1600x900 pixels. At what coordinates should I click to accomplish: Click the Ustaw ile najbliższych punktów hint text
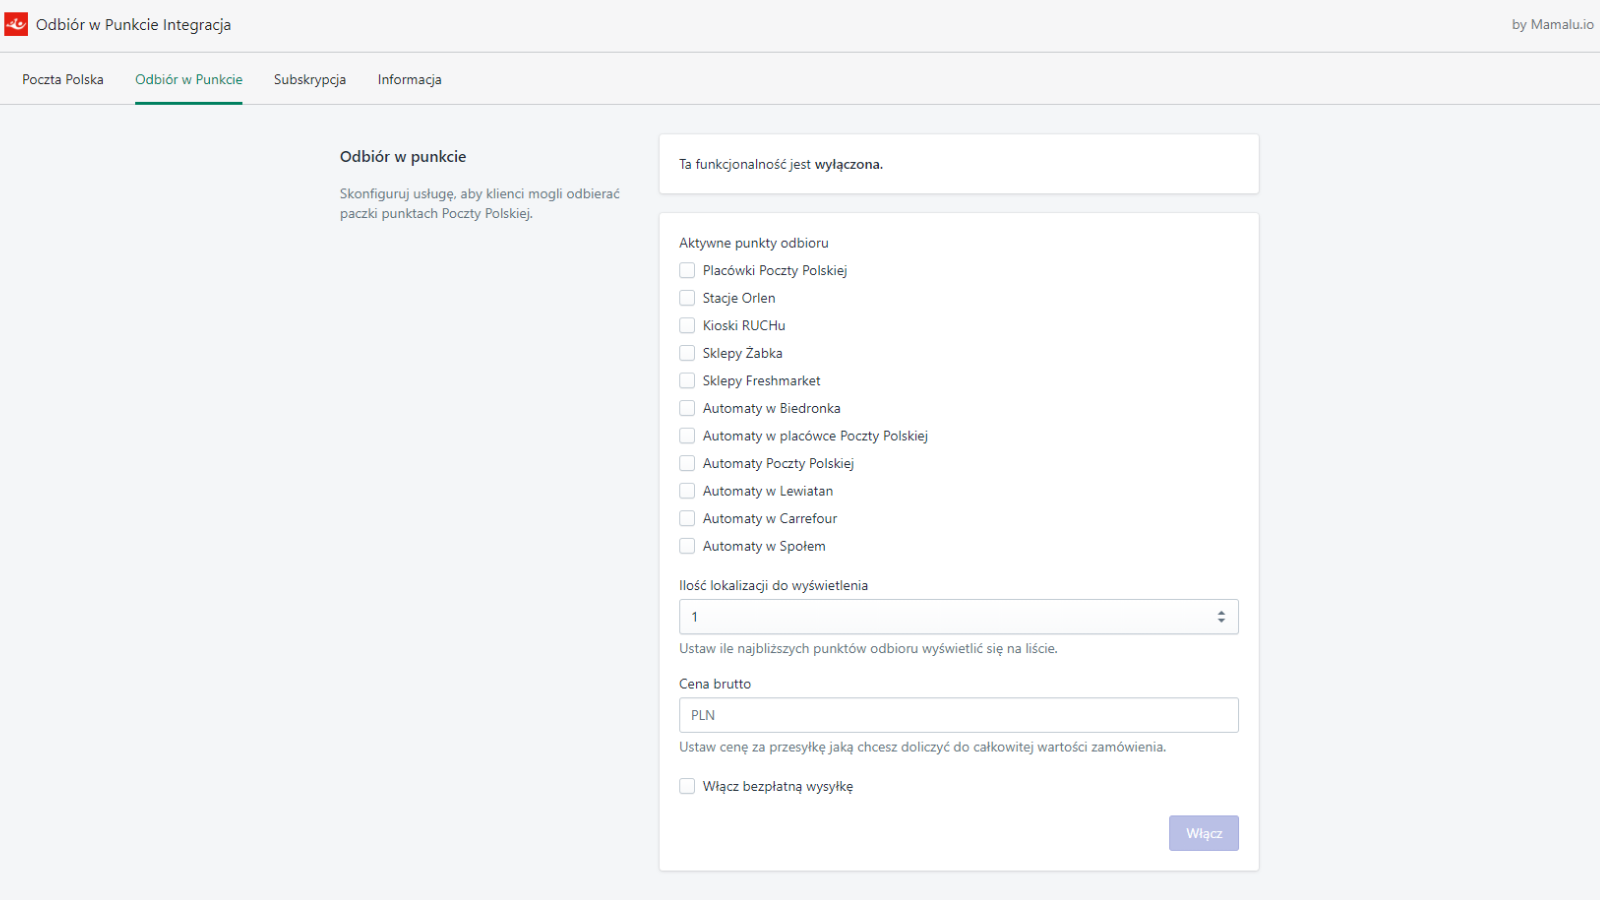point(868,649)
